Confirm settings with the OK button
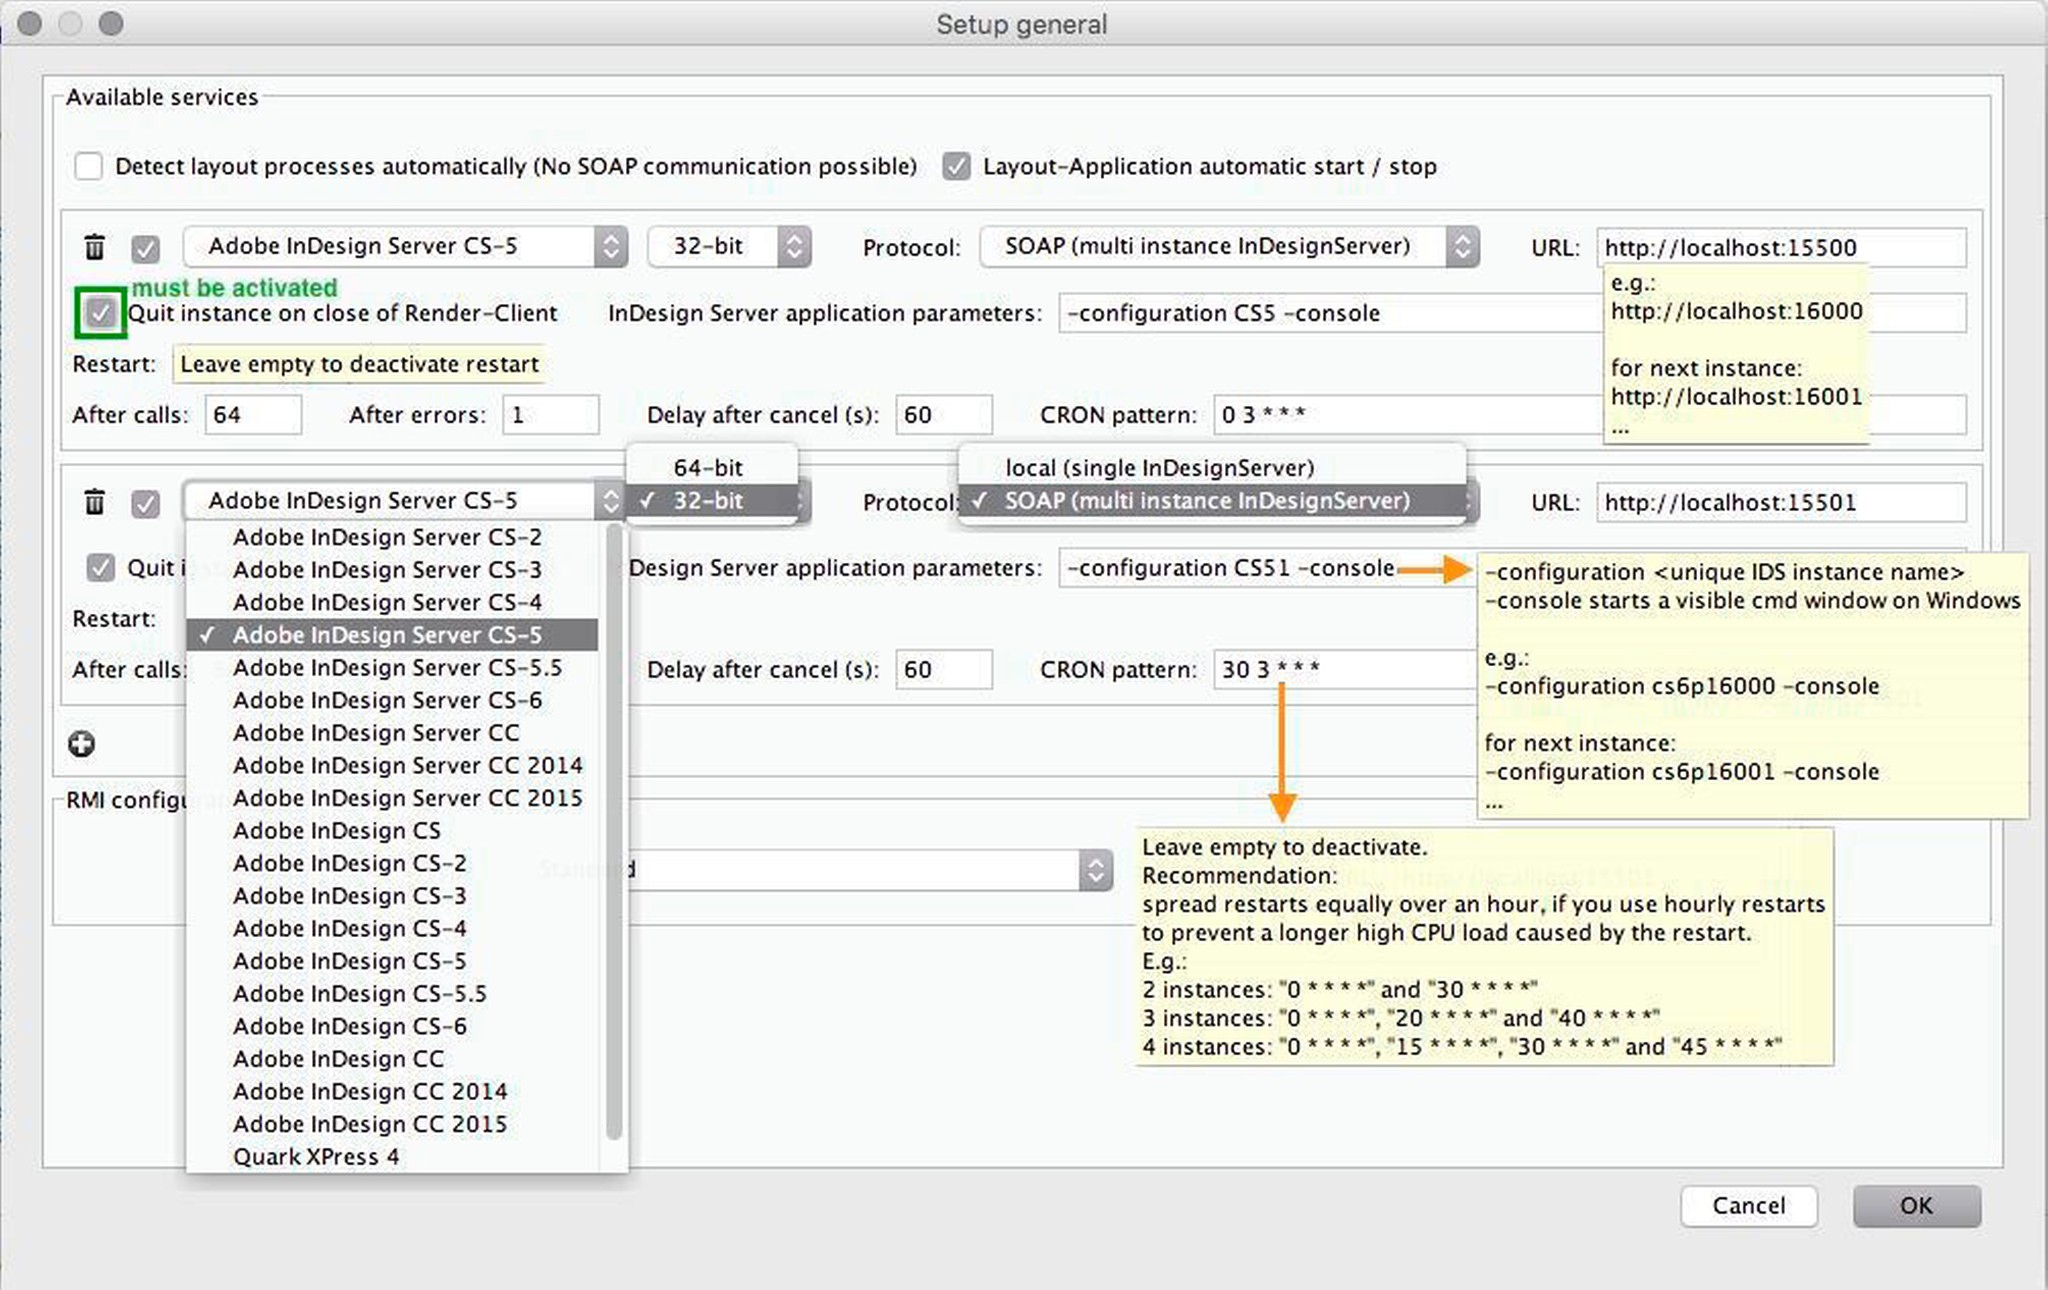 pyautogui.click(x=1916, y=1206)
